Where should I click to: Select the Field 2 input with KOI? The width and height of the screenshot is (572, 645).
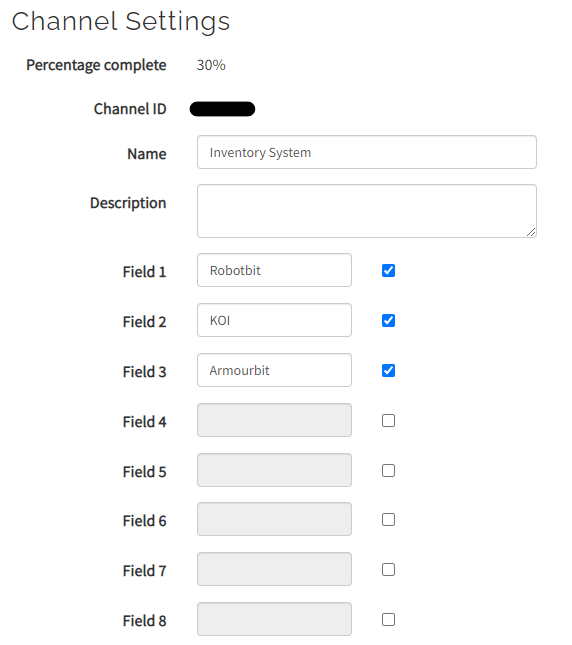pyautogui.click(x=274, y=320)
